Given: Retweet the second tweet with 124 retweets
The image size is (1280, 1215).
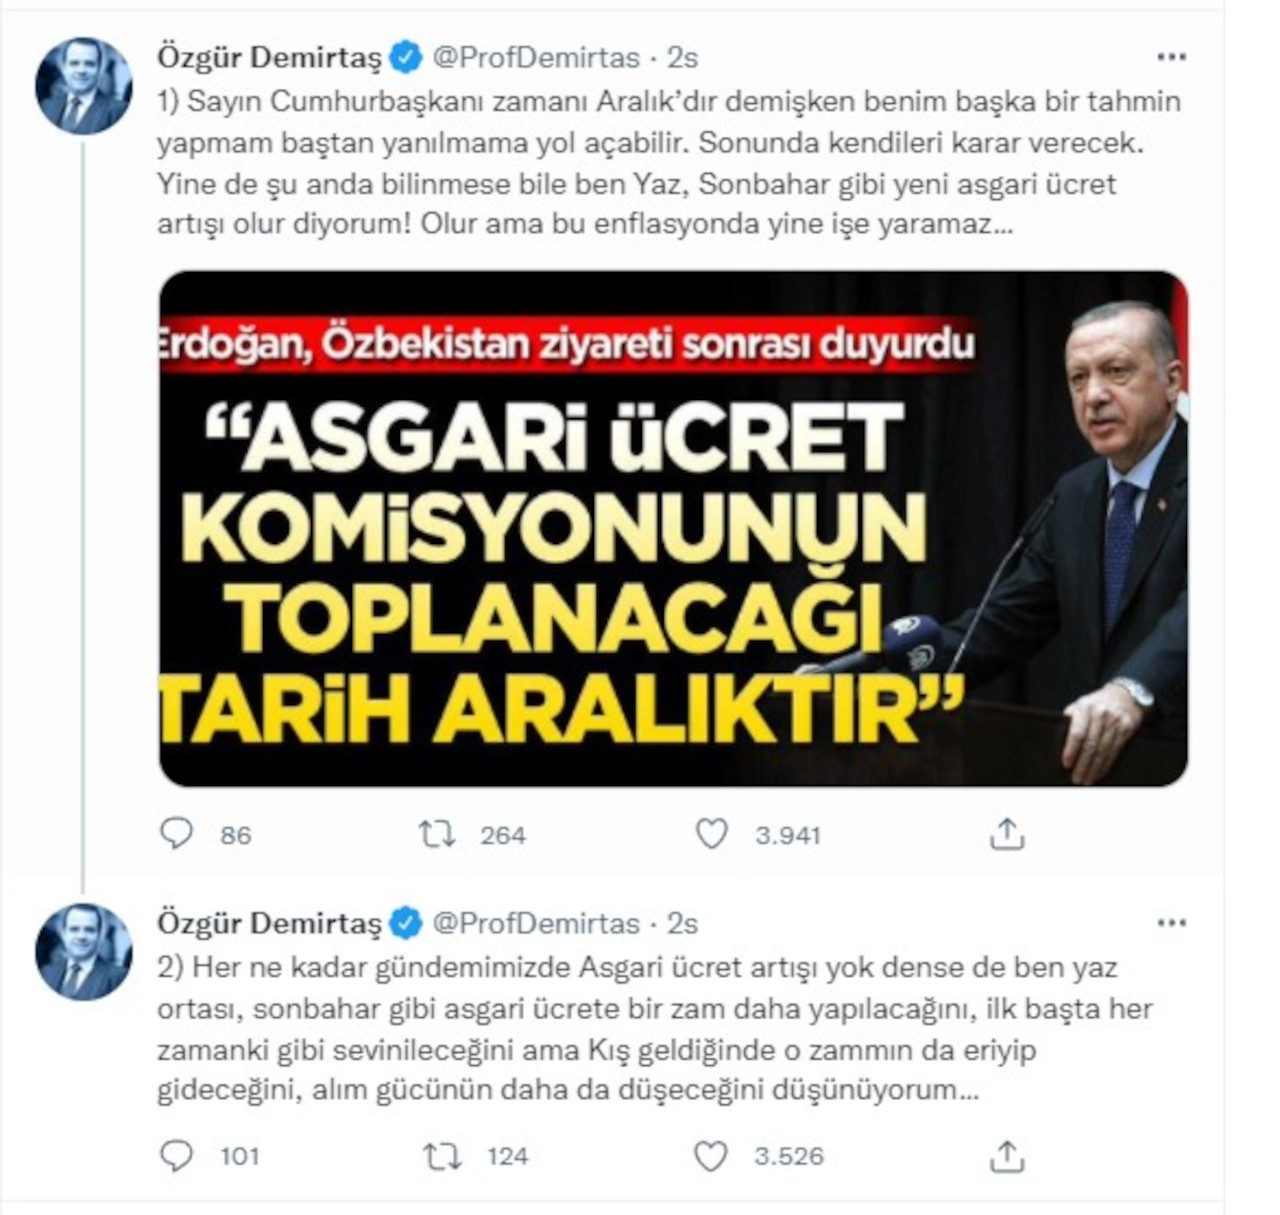Looking at the screenshot, I should click(441, 1156).
